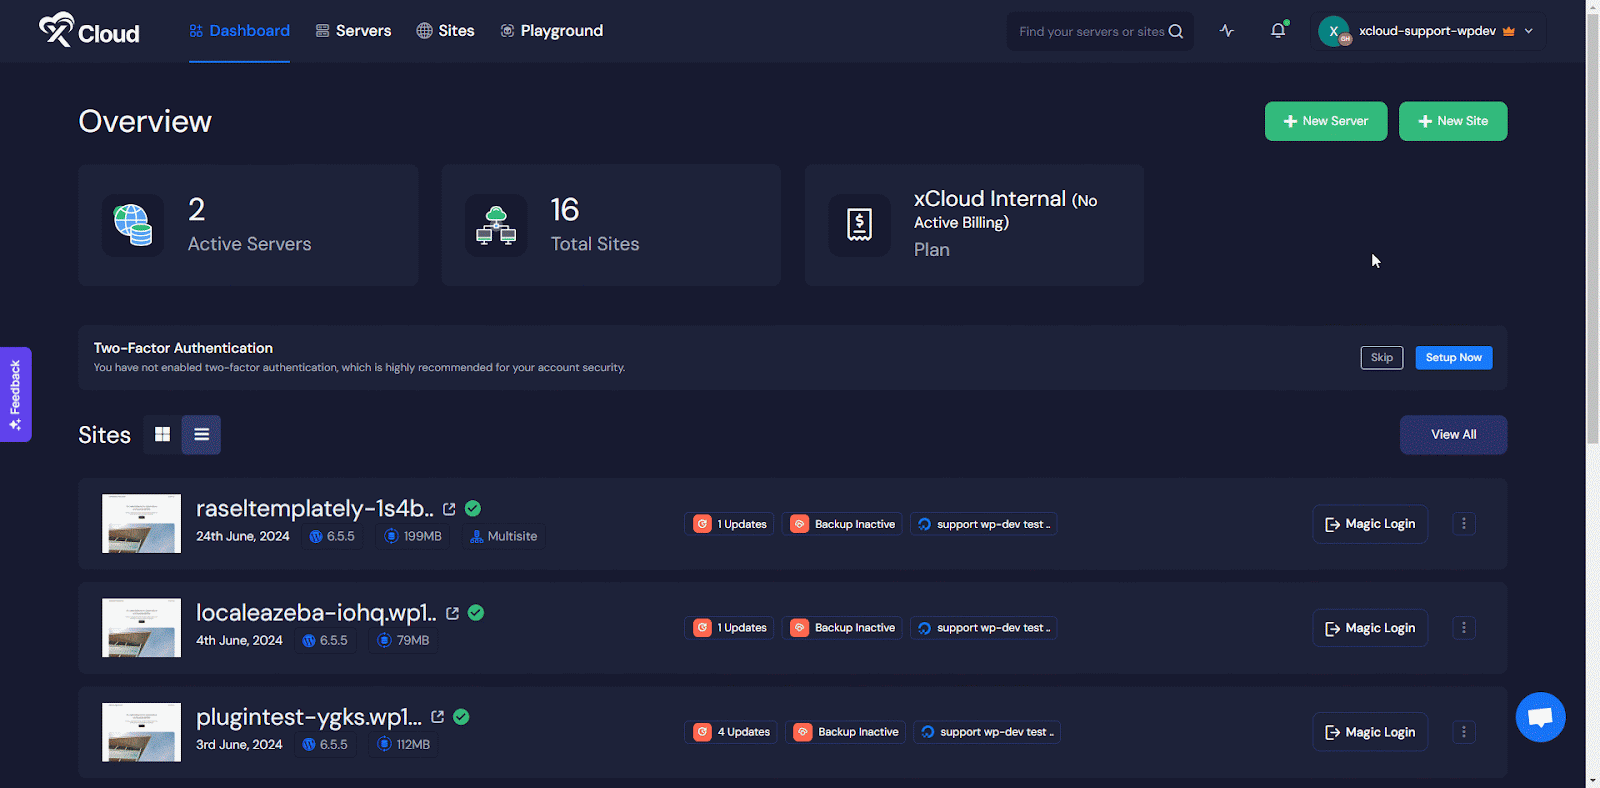Image resolution: width=1600 pixels, height=788 pixels.
Task: Open the xCloud logo home link
Action: coord(89,31)
